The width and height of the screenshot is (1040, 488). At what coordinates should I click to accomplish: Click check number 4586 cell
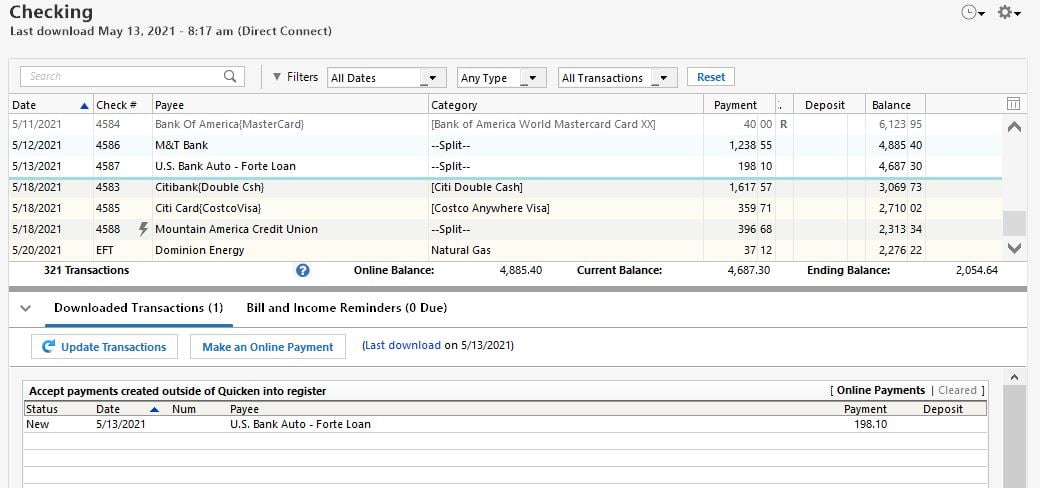click(108, 145)
